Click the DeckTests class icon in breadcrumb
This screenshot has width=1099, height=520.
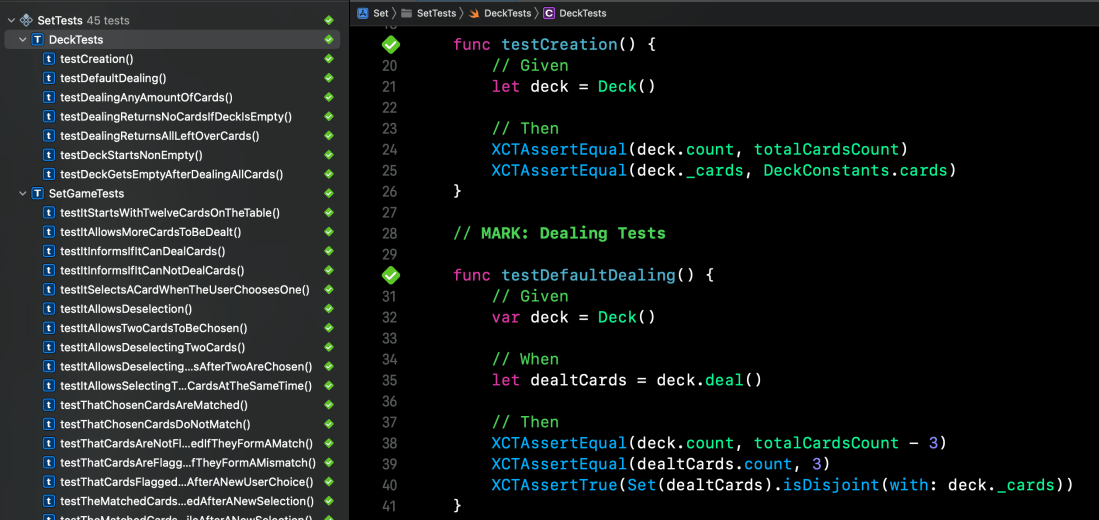[x=549, y=13]
